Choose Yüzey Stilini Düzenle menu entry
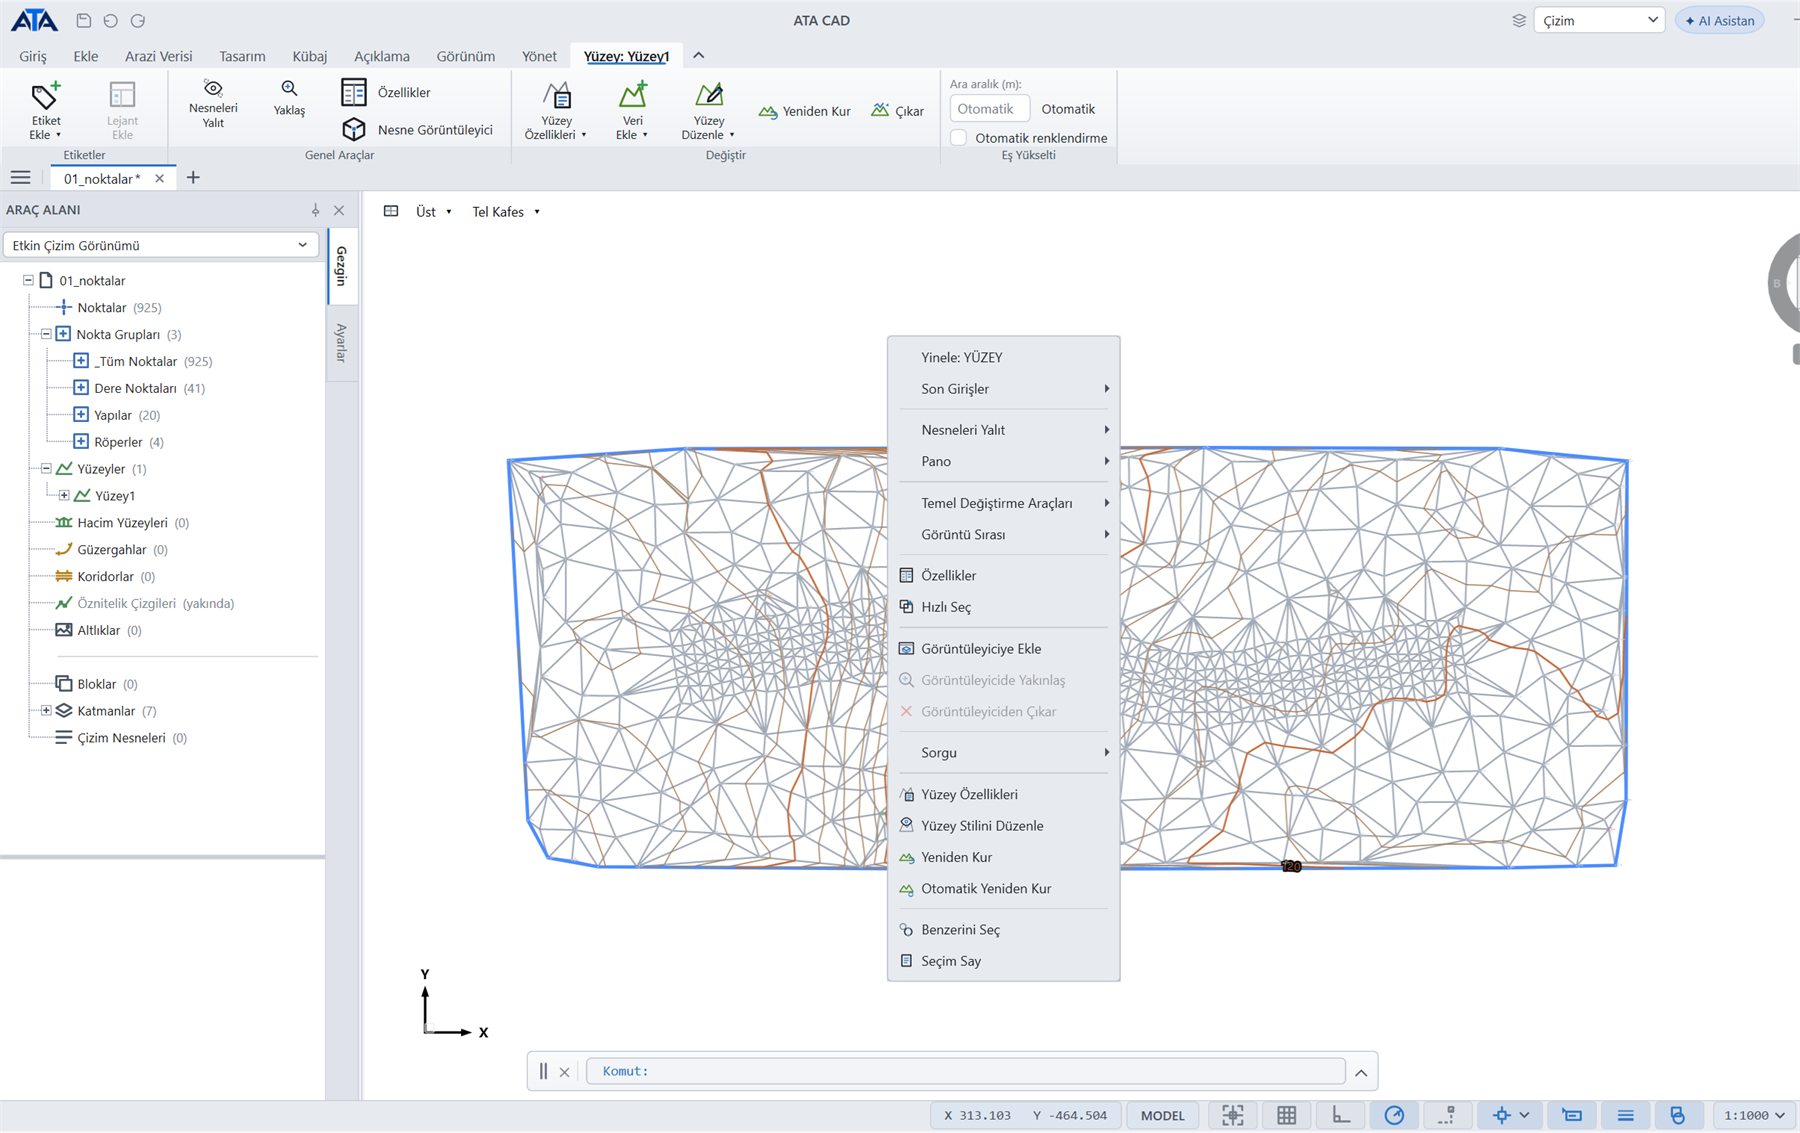The image size is (1800, 1133). pos(1004,825)
